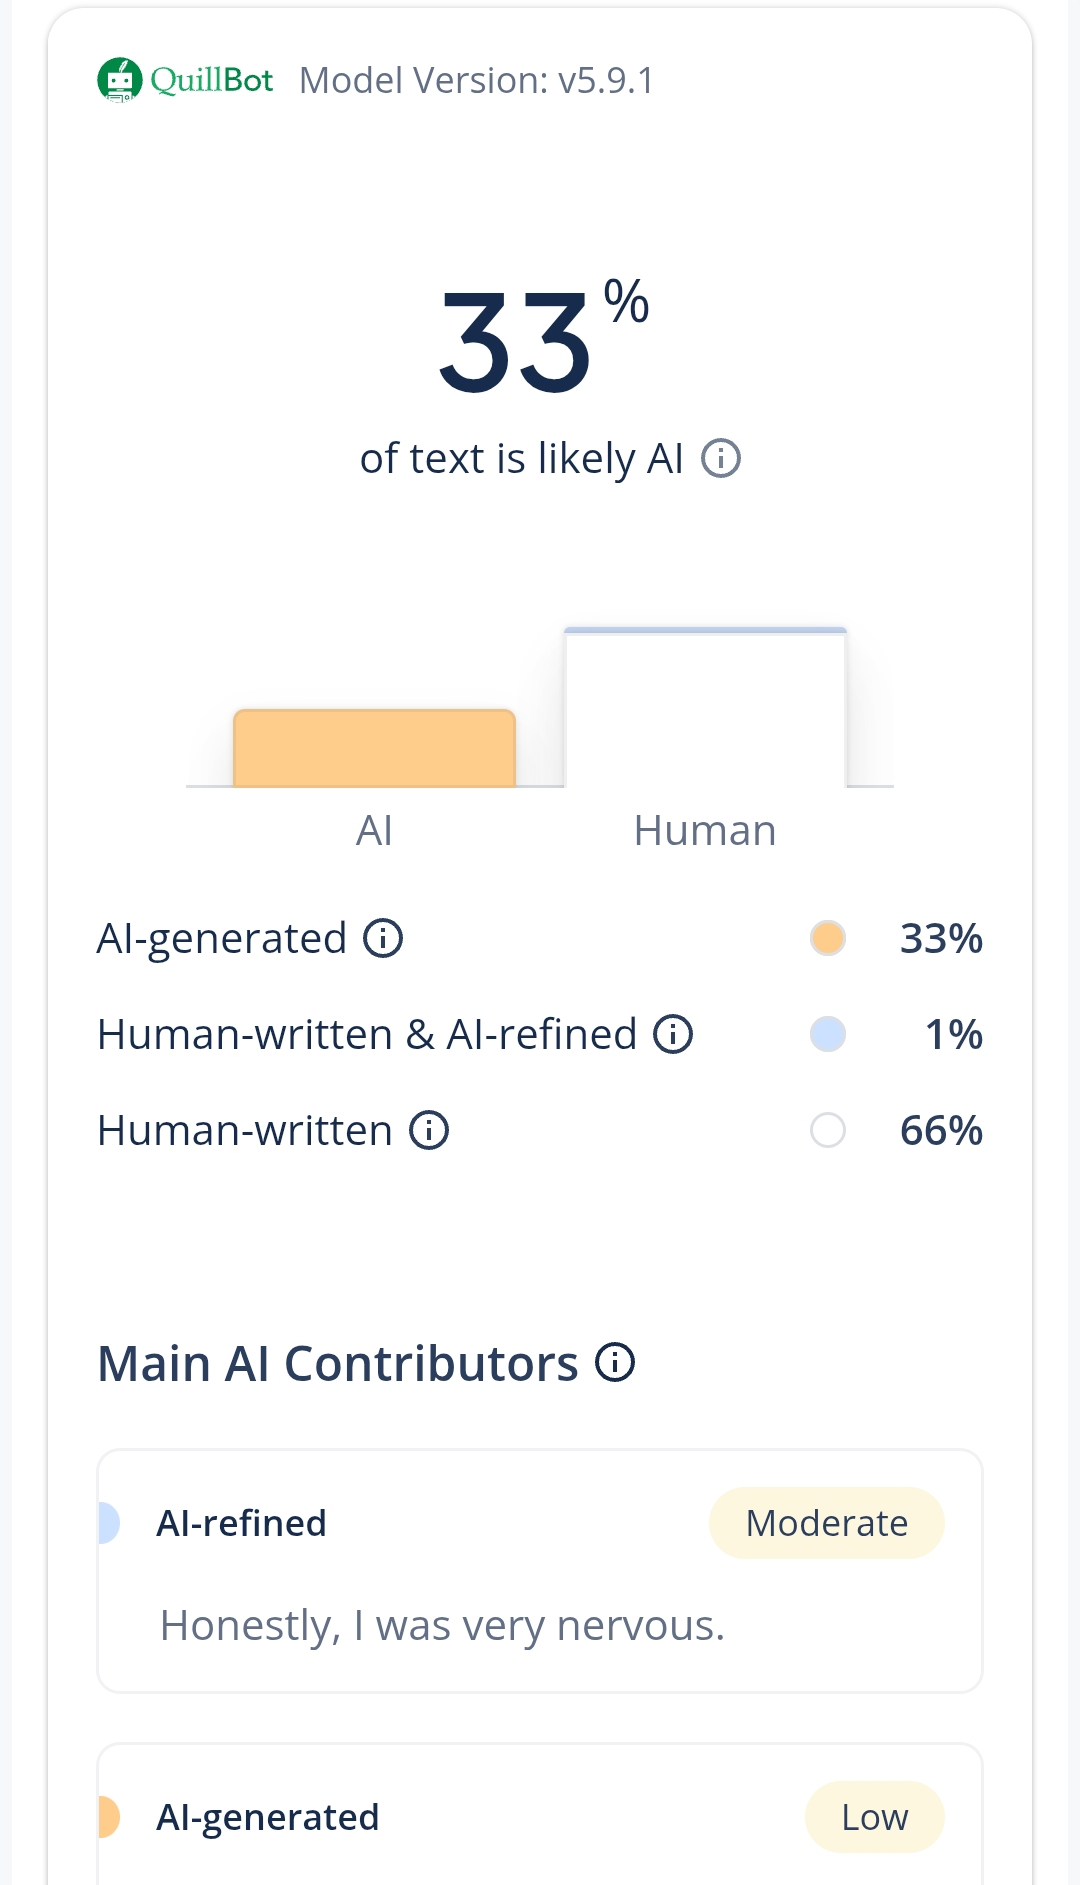Click the Moderate badge on AI-refined card
Image resolution: width=1080 pixels, height=1885 pixels.
(x=826, y=1523)
